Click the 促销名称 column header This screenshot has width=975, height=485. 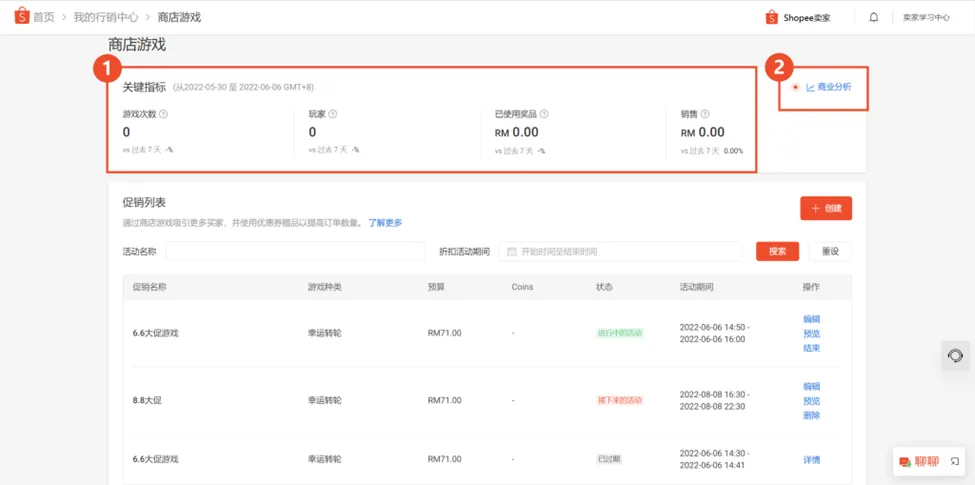[x=149, y=287]
